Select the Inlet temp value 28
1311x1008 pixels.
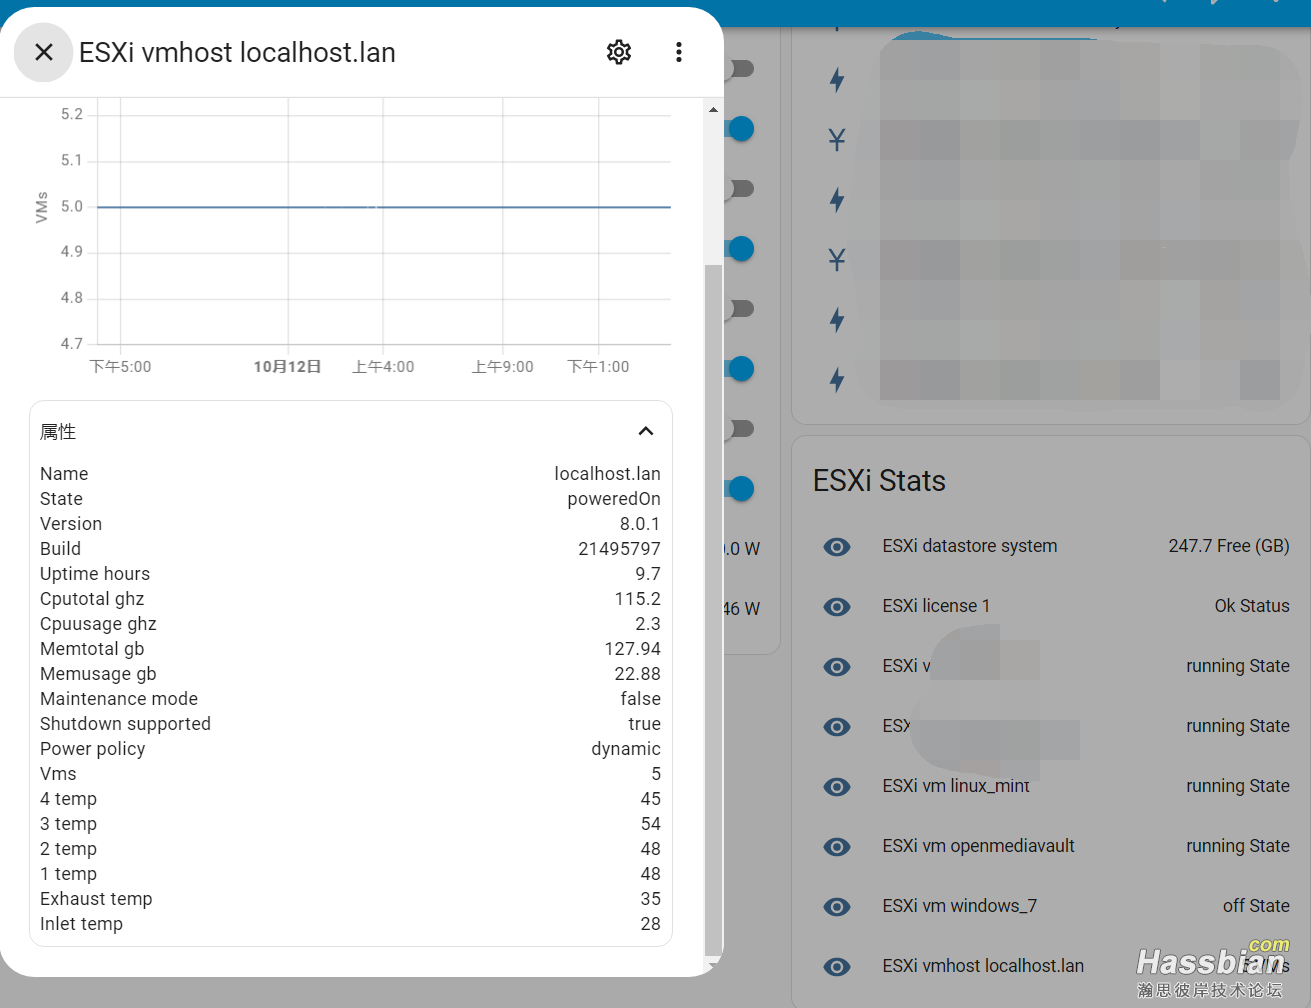pyautogui.click(x=650, y=924)
